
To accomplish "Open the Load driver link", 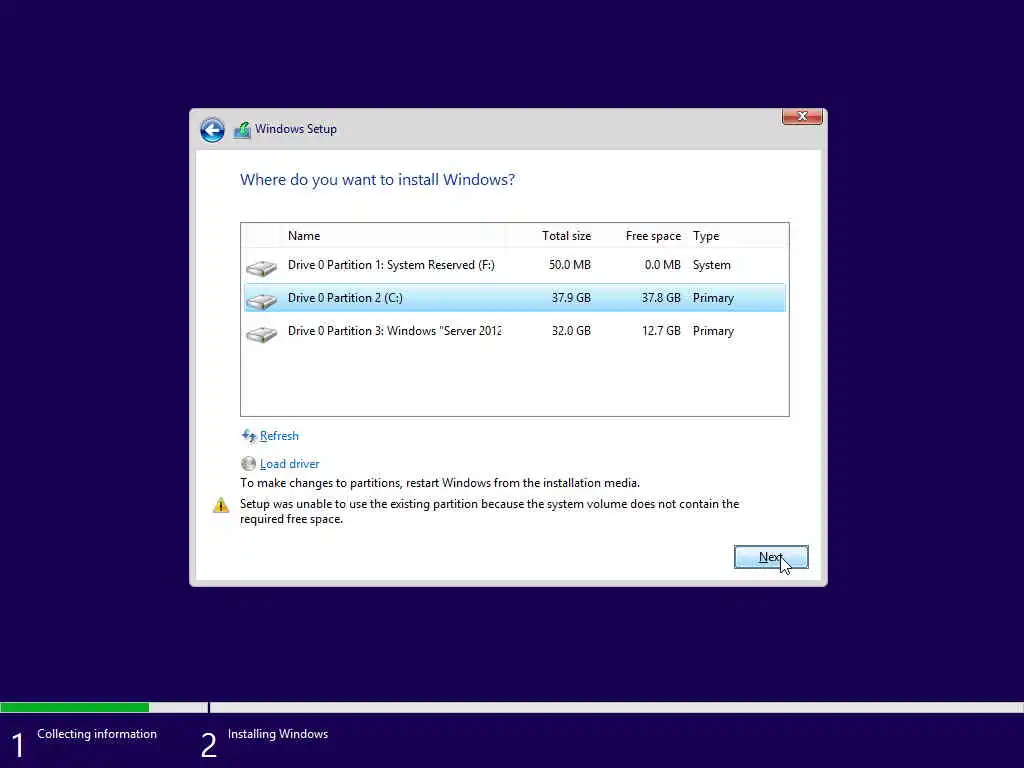I will (289, 464).
